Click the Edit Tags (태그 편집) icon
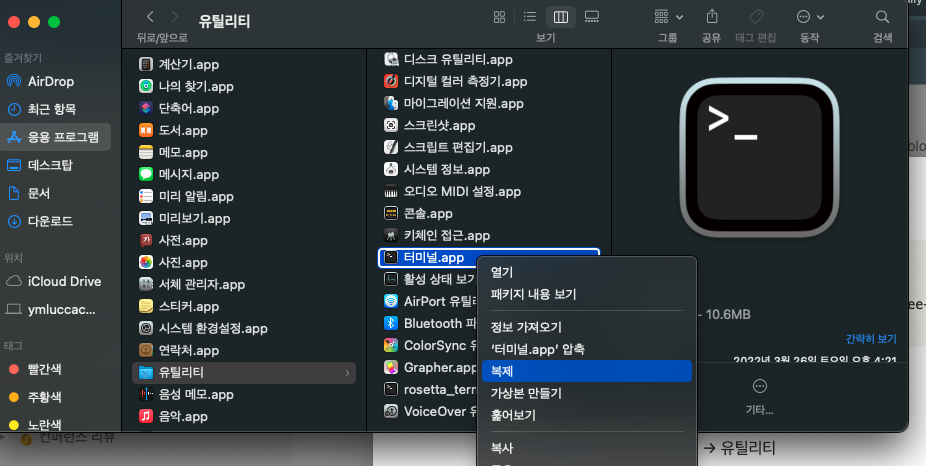Image resolution: width=926 pixels, height=466 pixels. 755,17
